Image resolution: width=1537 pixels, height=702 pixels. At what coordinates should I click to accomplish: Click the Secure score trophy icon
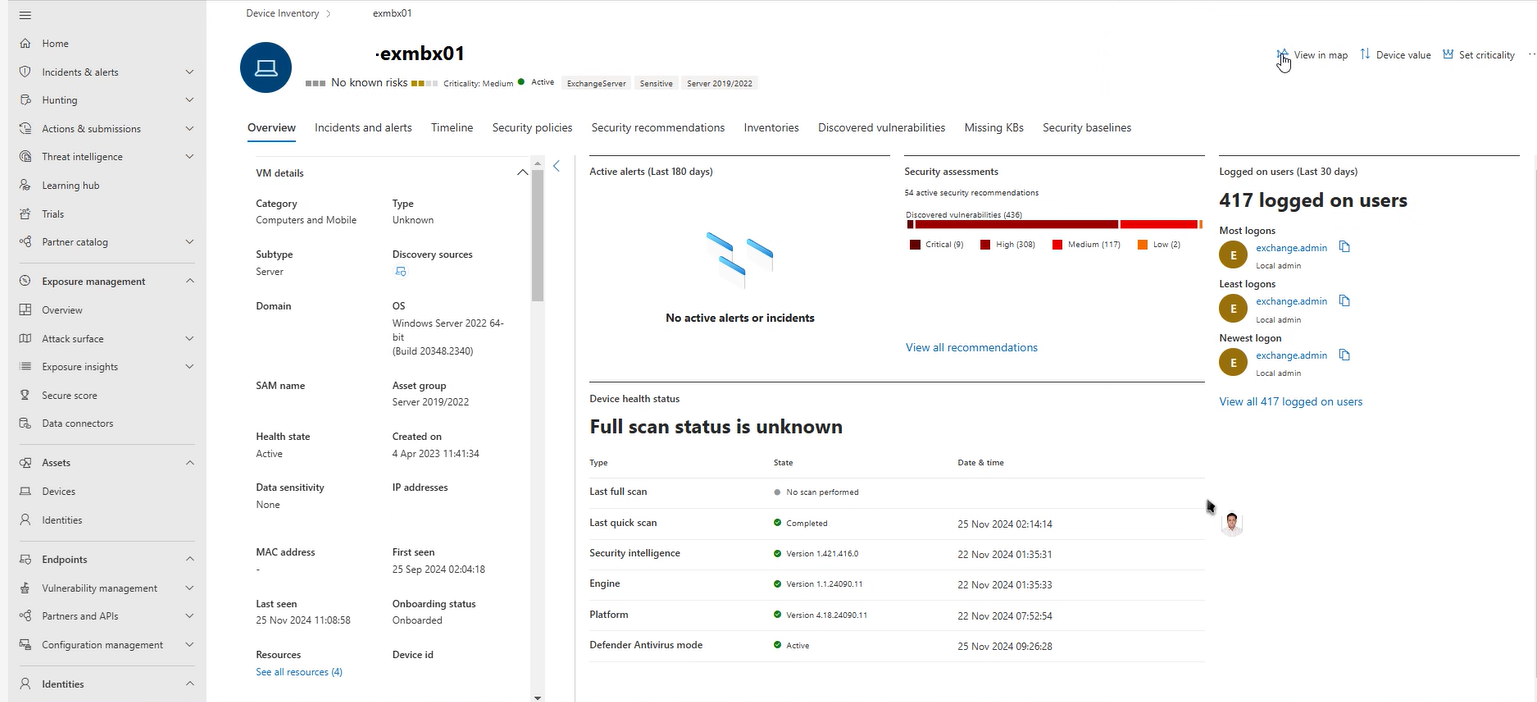(25, 396)
